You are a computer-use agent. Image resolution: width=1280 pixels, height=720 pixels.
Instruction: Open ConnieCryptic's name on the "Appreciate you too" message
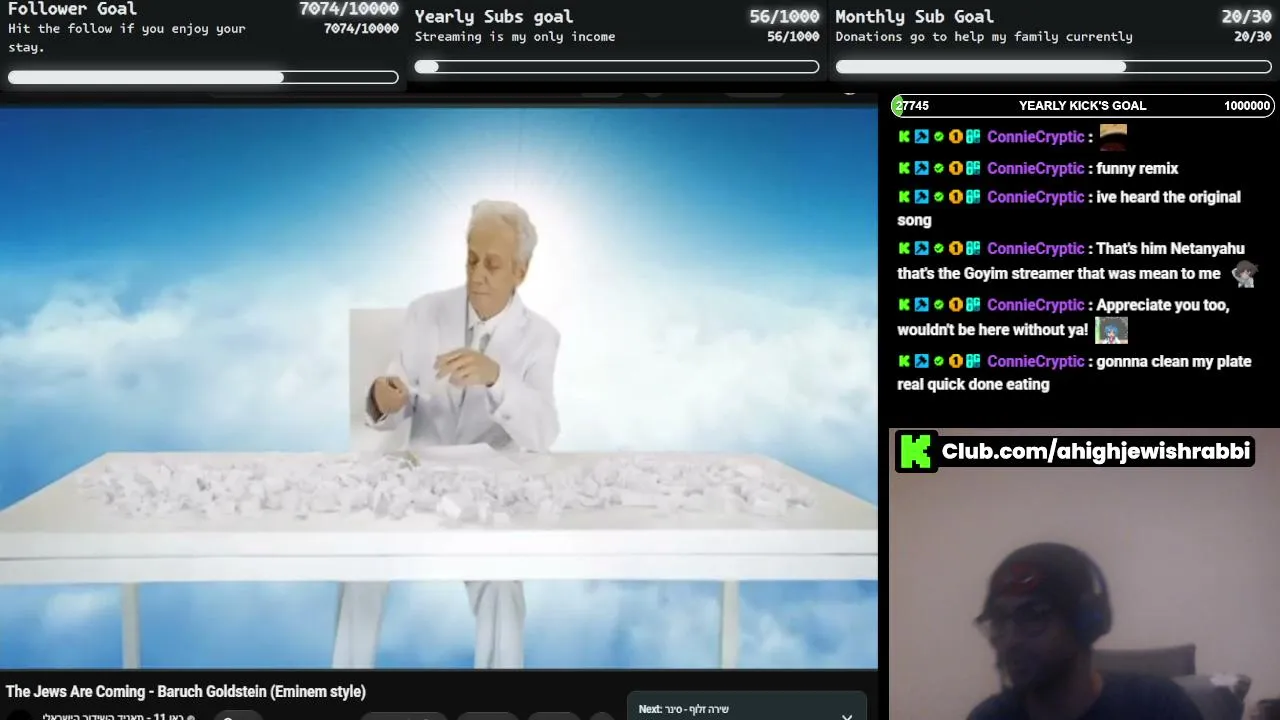tap(1035, 305)
